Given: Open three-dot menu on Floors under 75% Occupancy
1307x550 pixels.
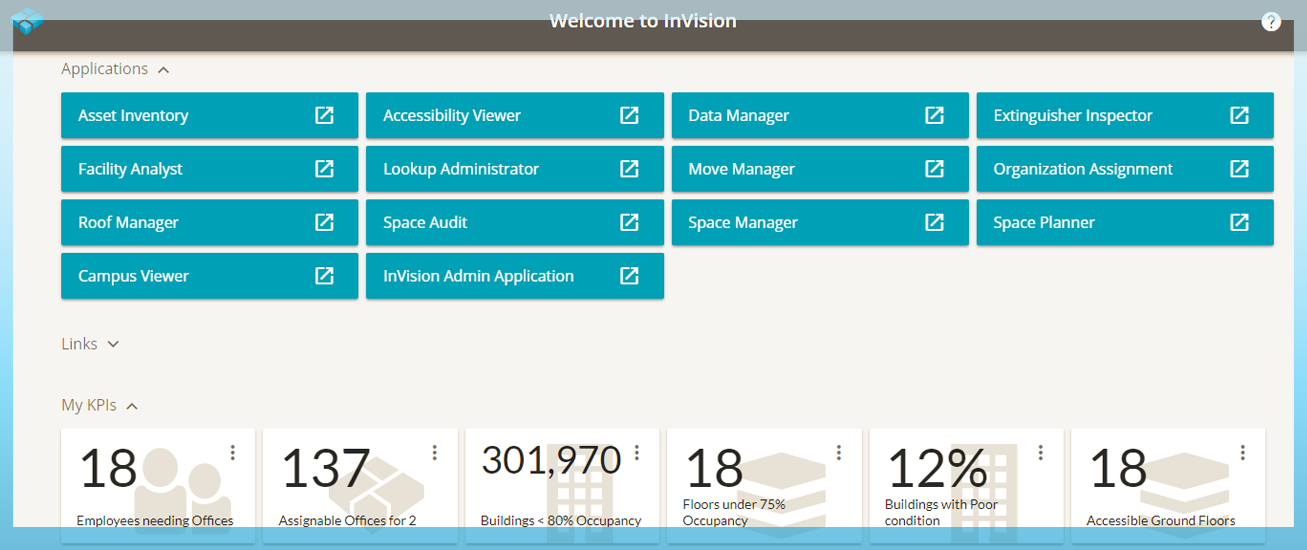Looking at the screenshot, I should click(839, 453).
